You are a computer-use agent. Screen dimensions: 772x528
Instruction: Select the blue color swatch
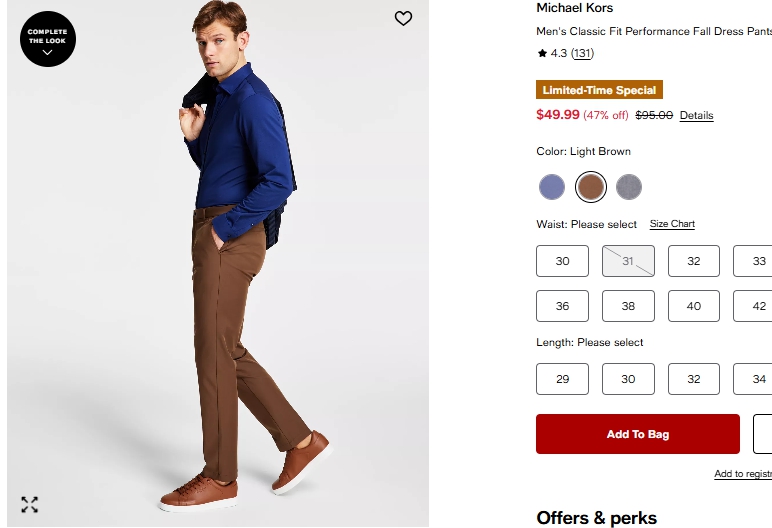point(552,187)
